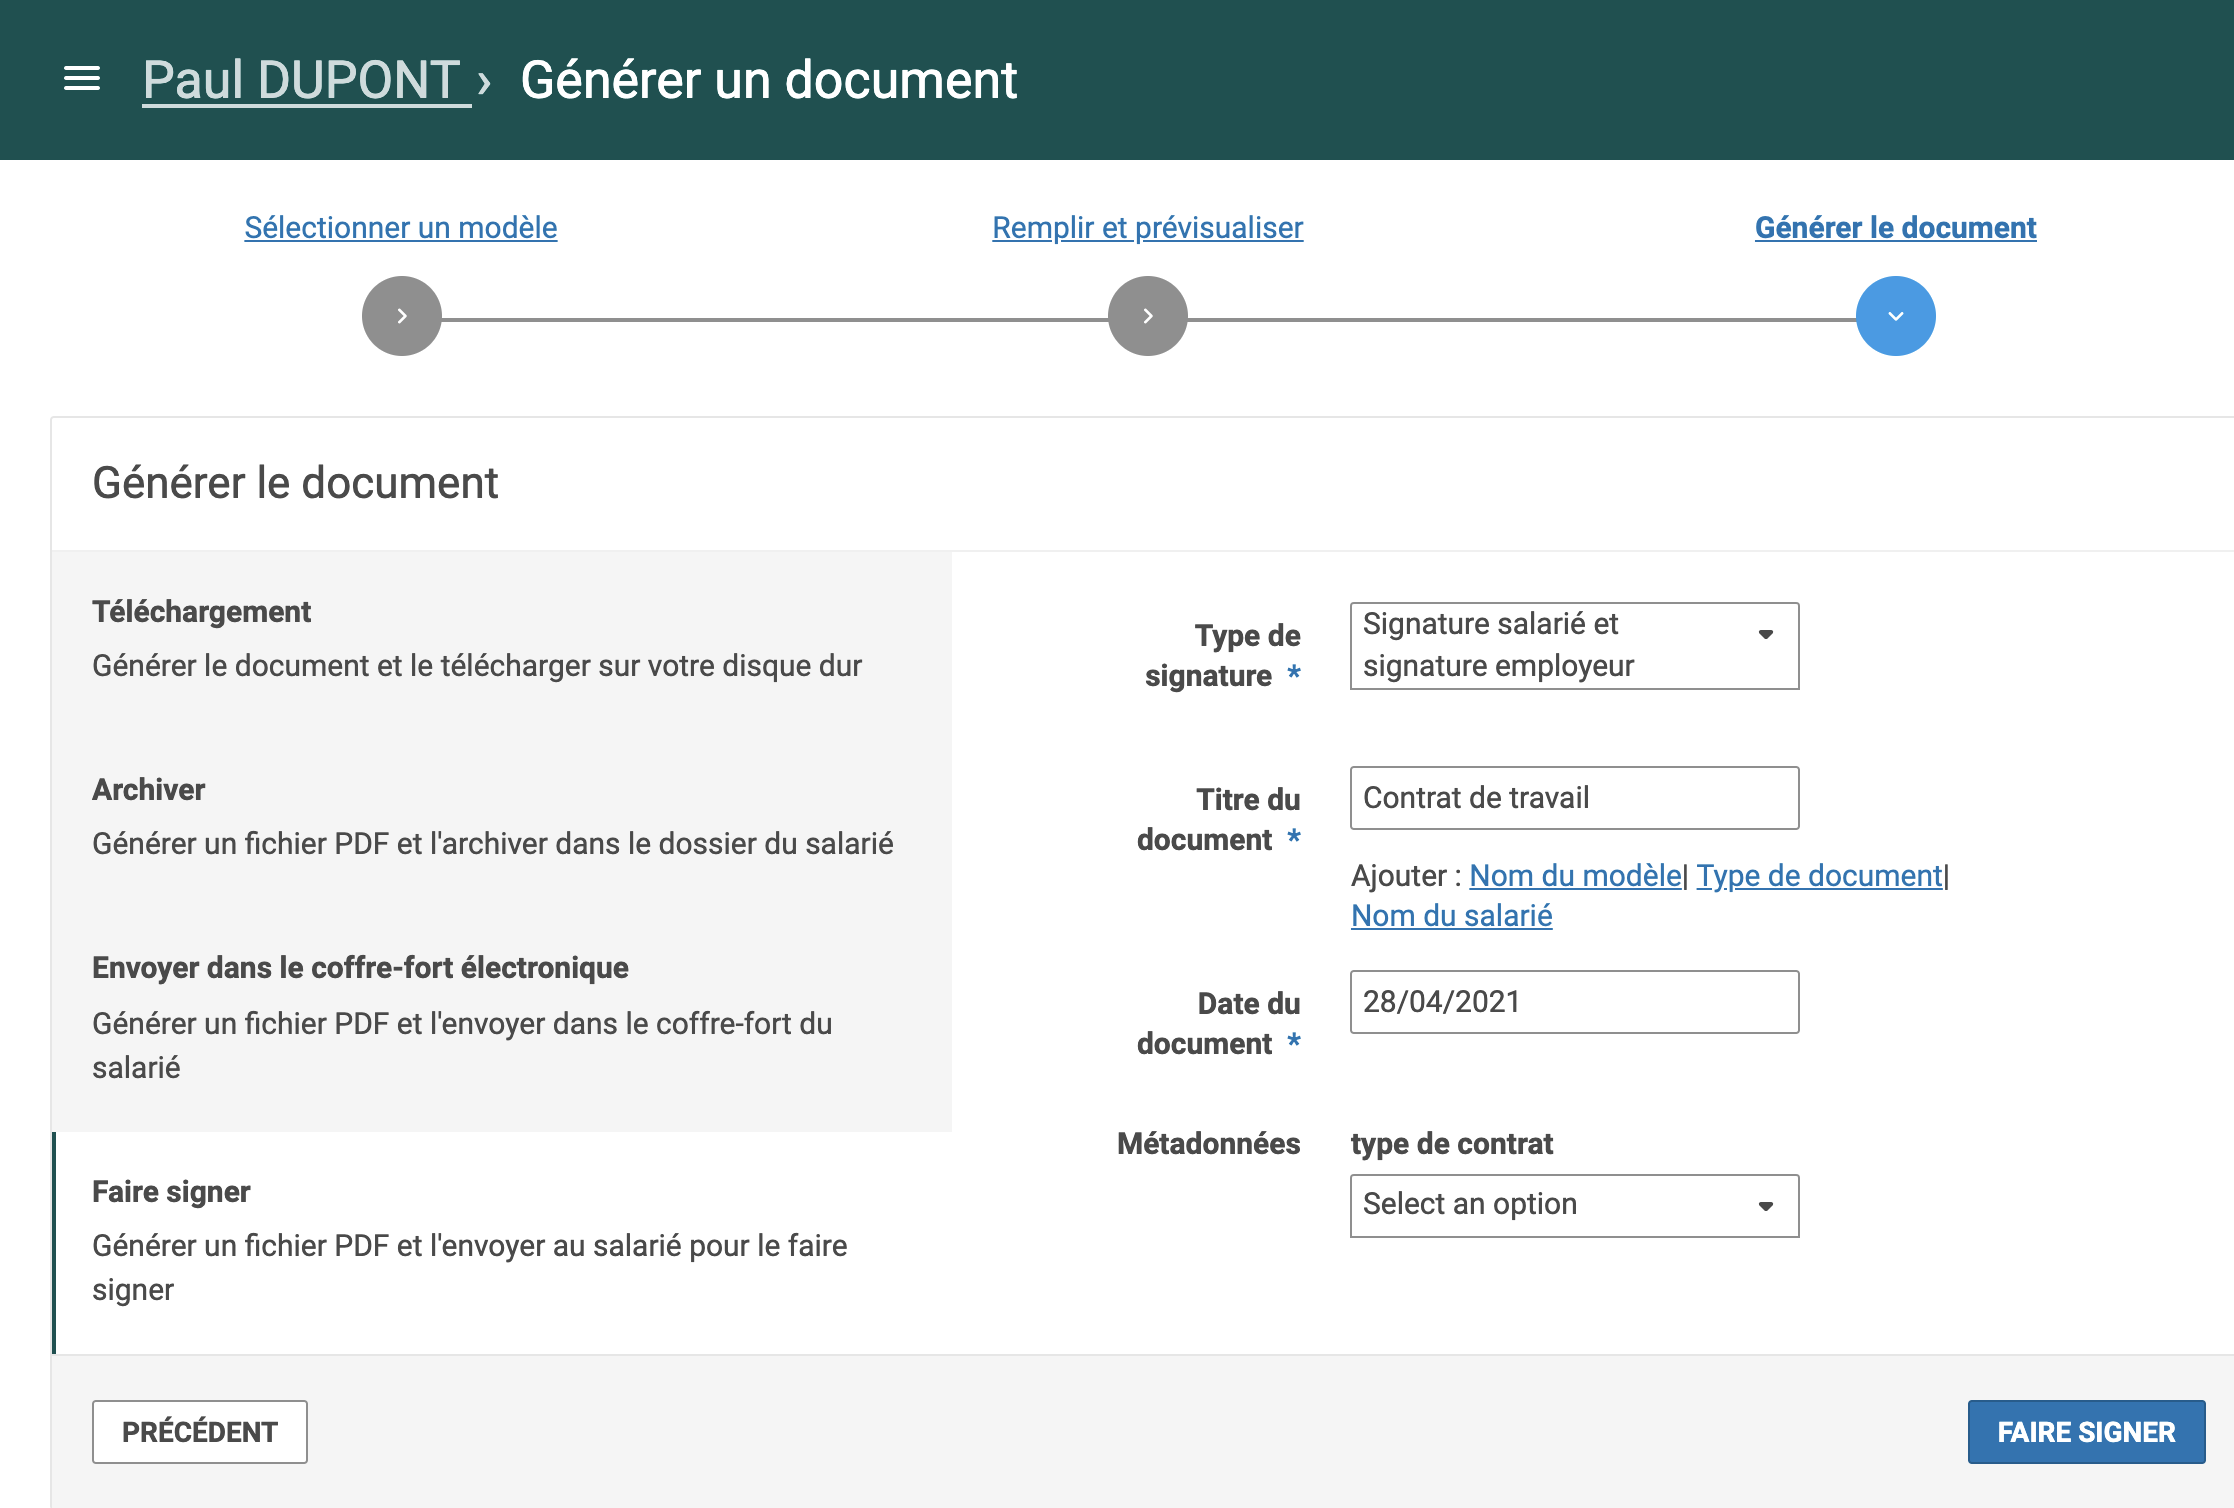Go to the 'Sélectionner un modèle' step
Image resolution: width=2234 pixels, height=1508 pixels.
point(400,227)
